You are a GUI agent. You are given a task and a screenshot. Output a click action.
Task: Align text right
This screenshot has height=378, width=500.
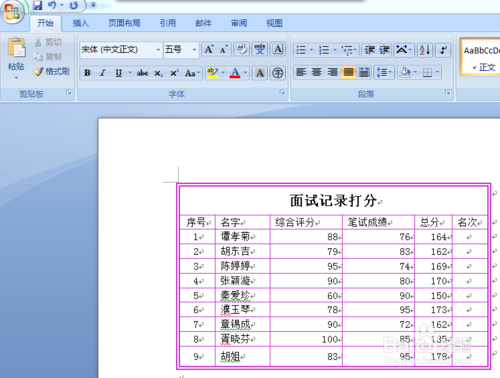pos(332,72)
